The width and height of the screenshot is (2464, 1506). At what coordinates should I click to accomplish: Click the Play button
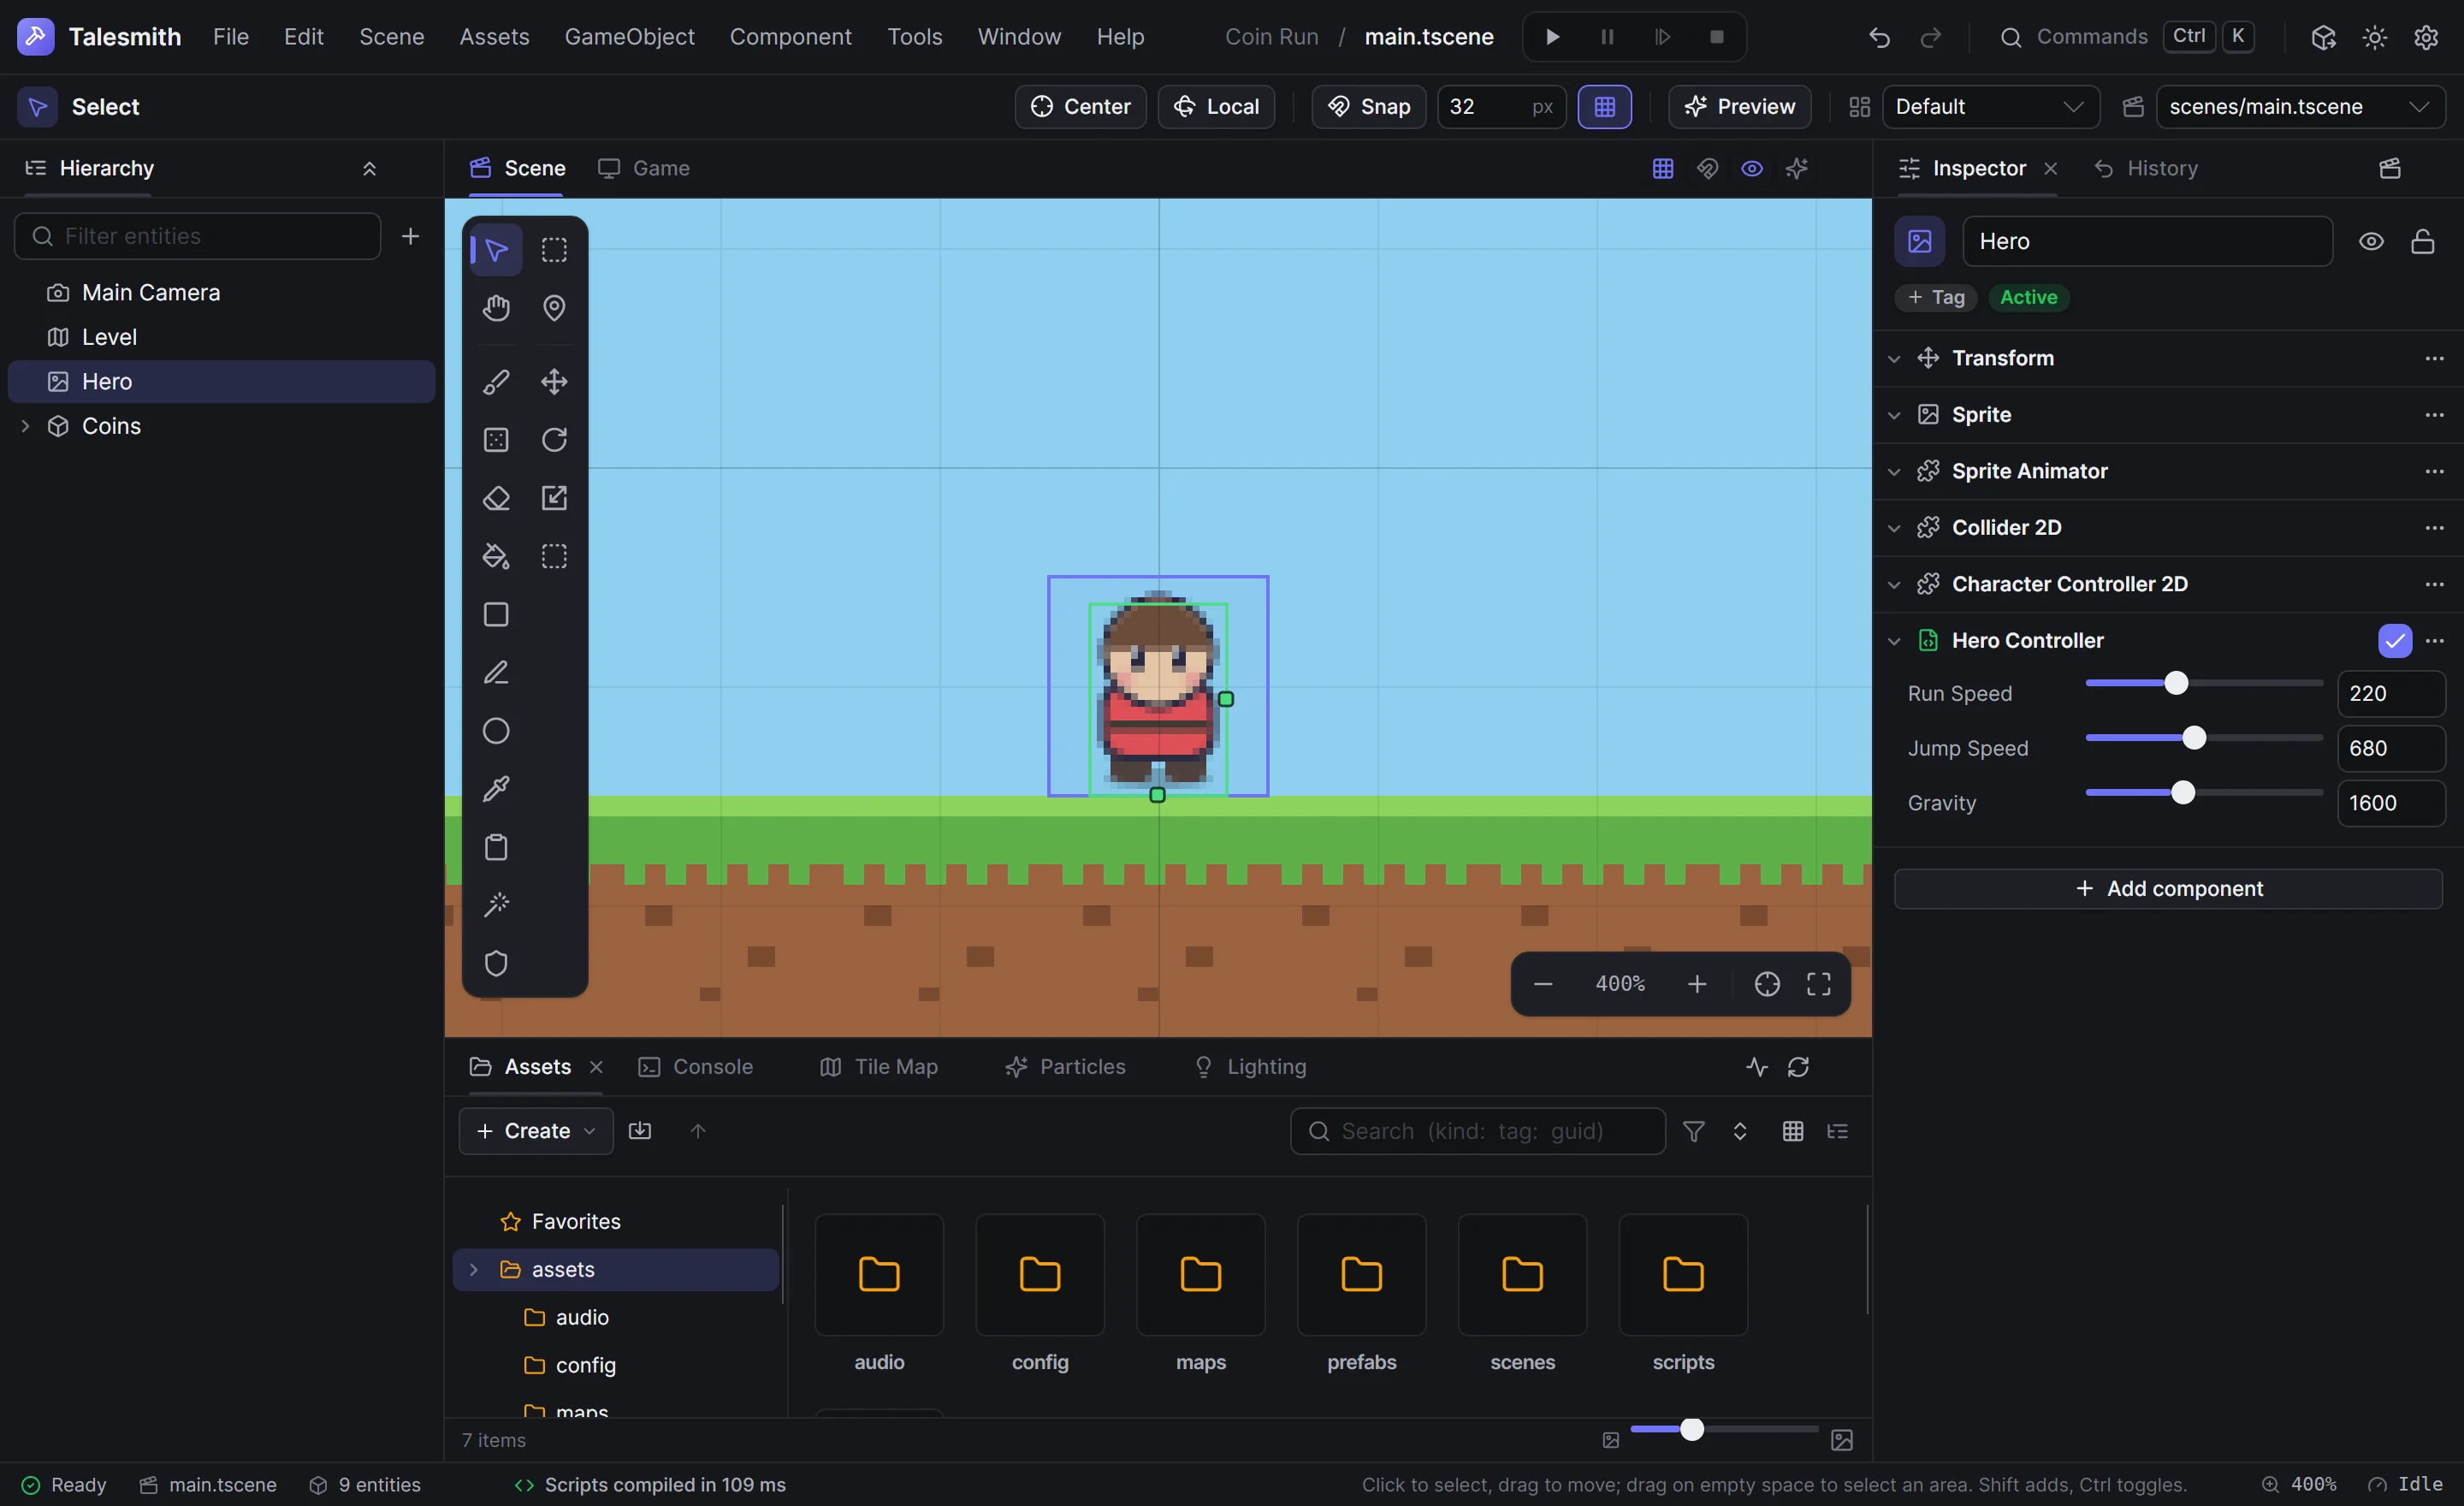pos(1552,37)
